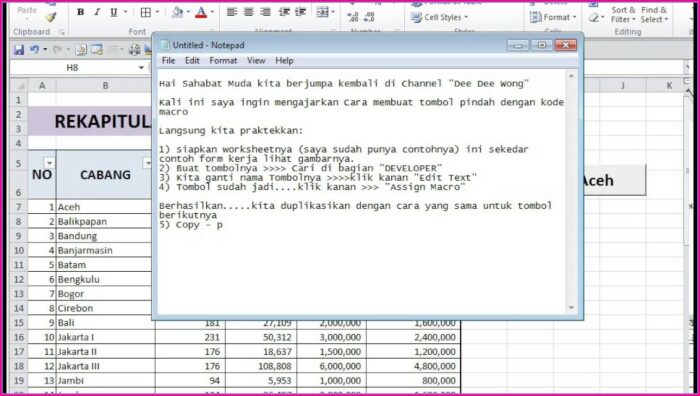Open Notepad Format menu
This screenshot has height=396, width=700.
223,61
